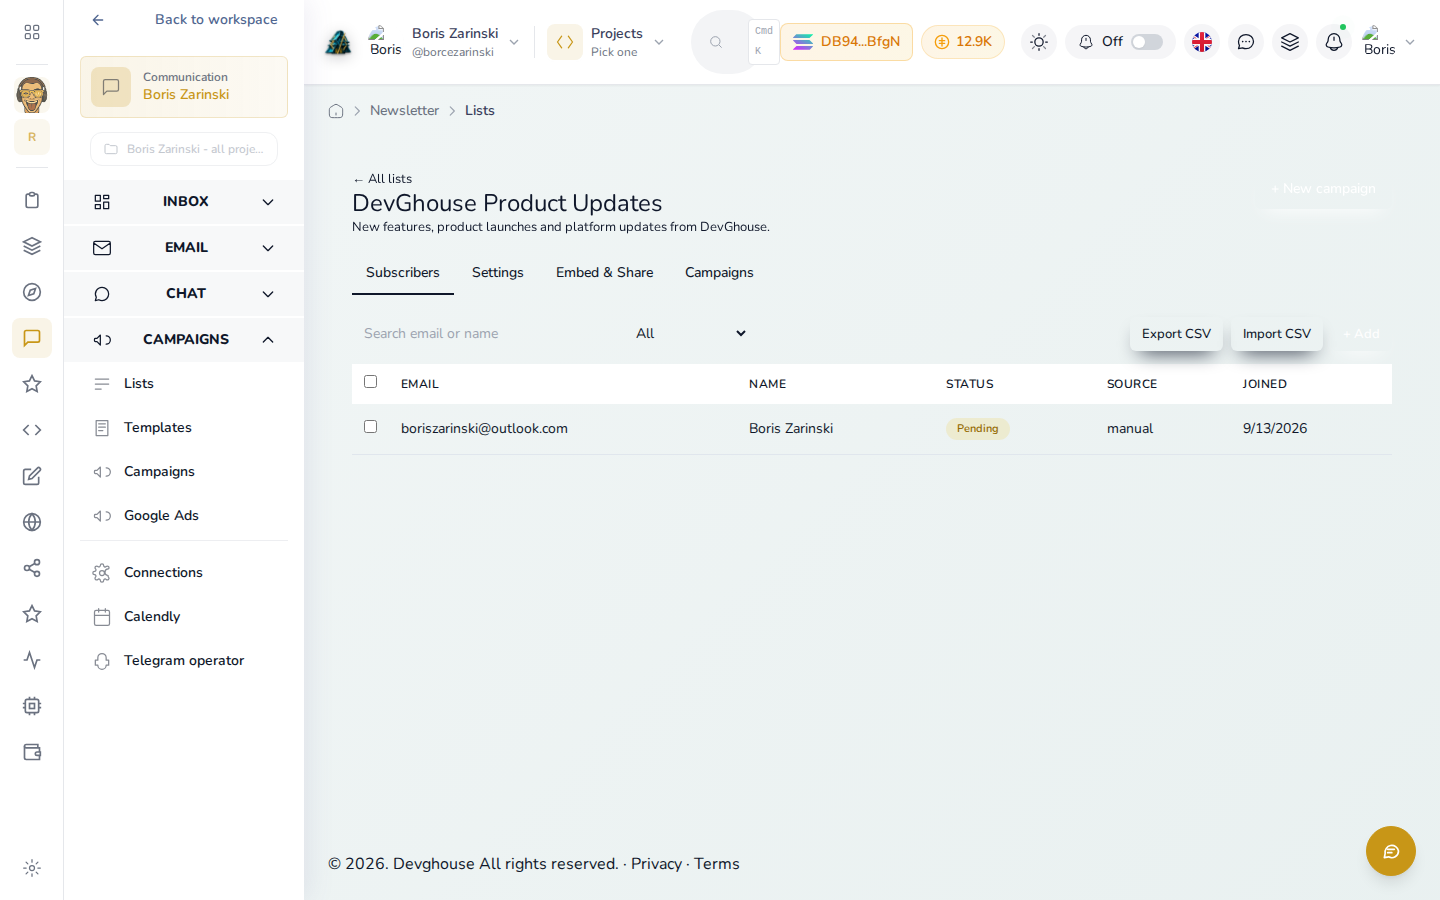Open the Privacy link in the footer
This screenshot has height=900, width=1440.
click(x=656, y=864)
